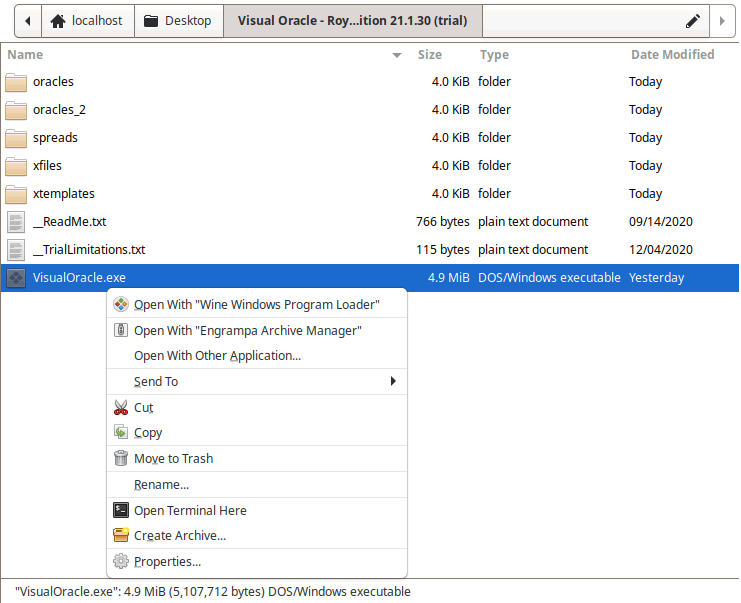Screen dimensions: 741x603
Task: Choose Open Terminal Here
Action: click(x=257, y=510)
